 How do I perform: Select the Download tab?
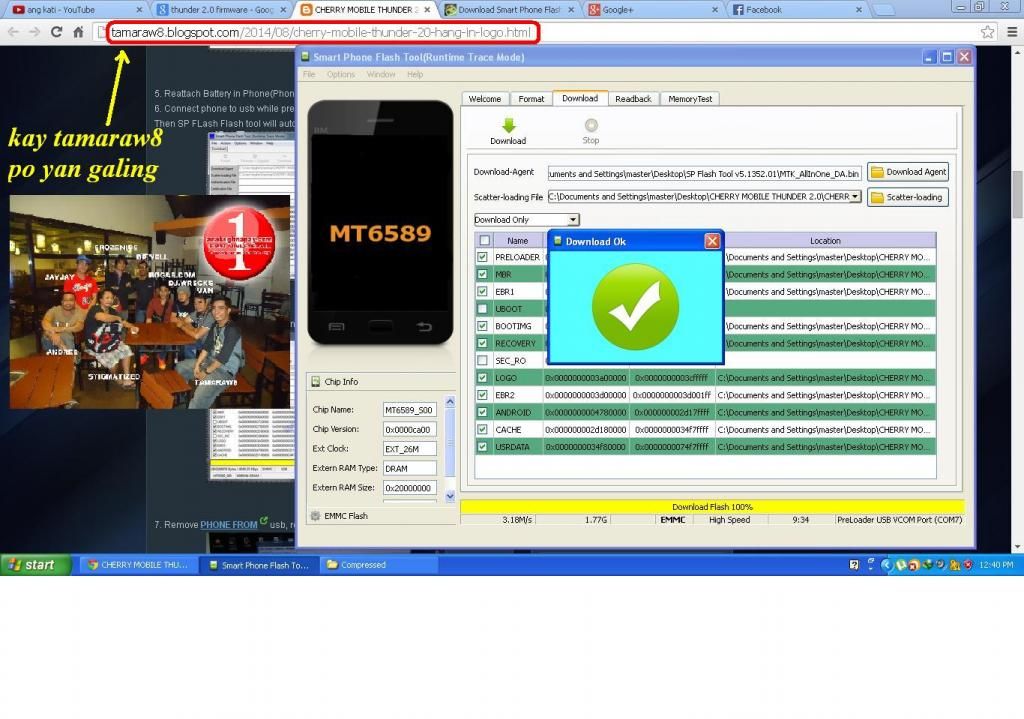580,98
